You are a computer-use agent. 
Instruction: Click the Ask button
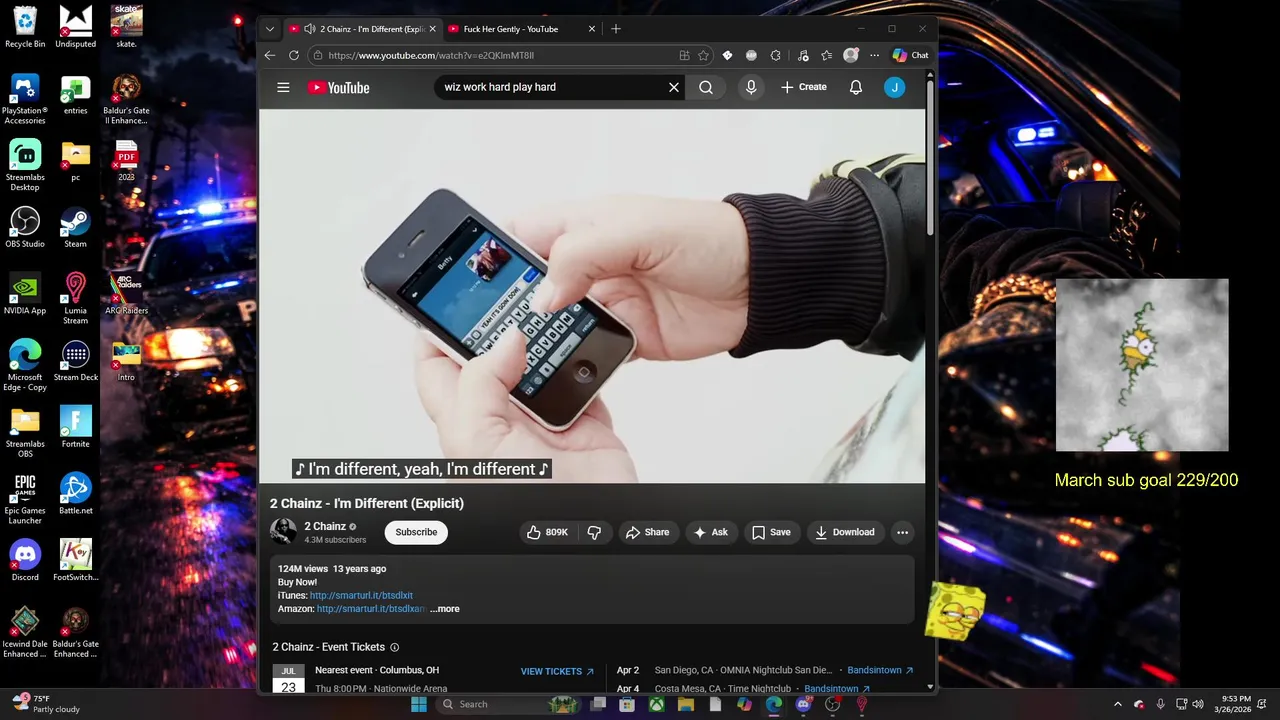point(711,532)
